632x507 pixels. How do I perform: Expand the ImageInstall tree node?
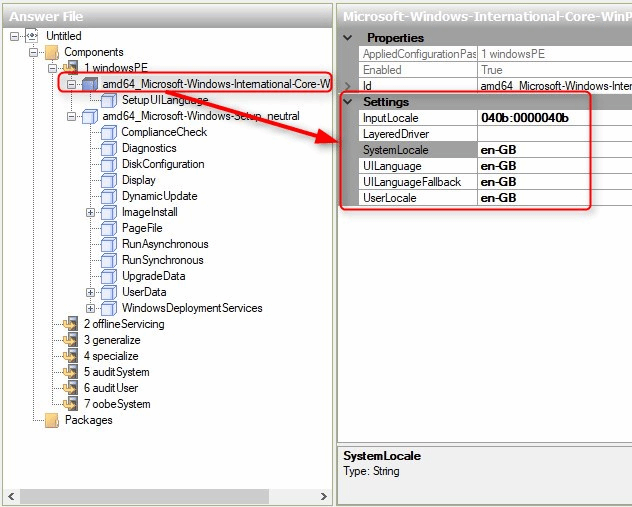(x=90, y=212)
